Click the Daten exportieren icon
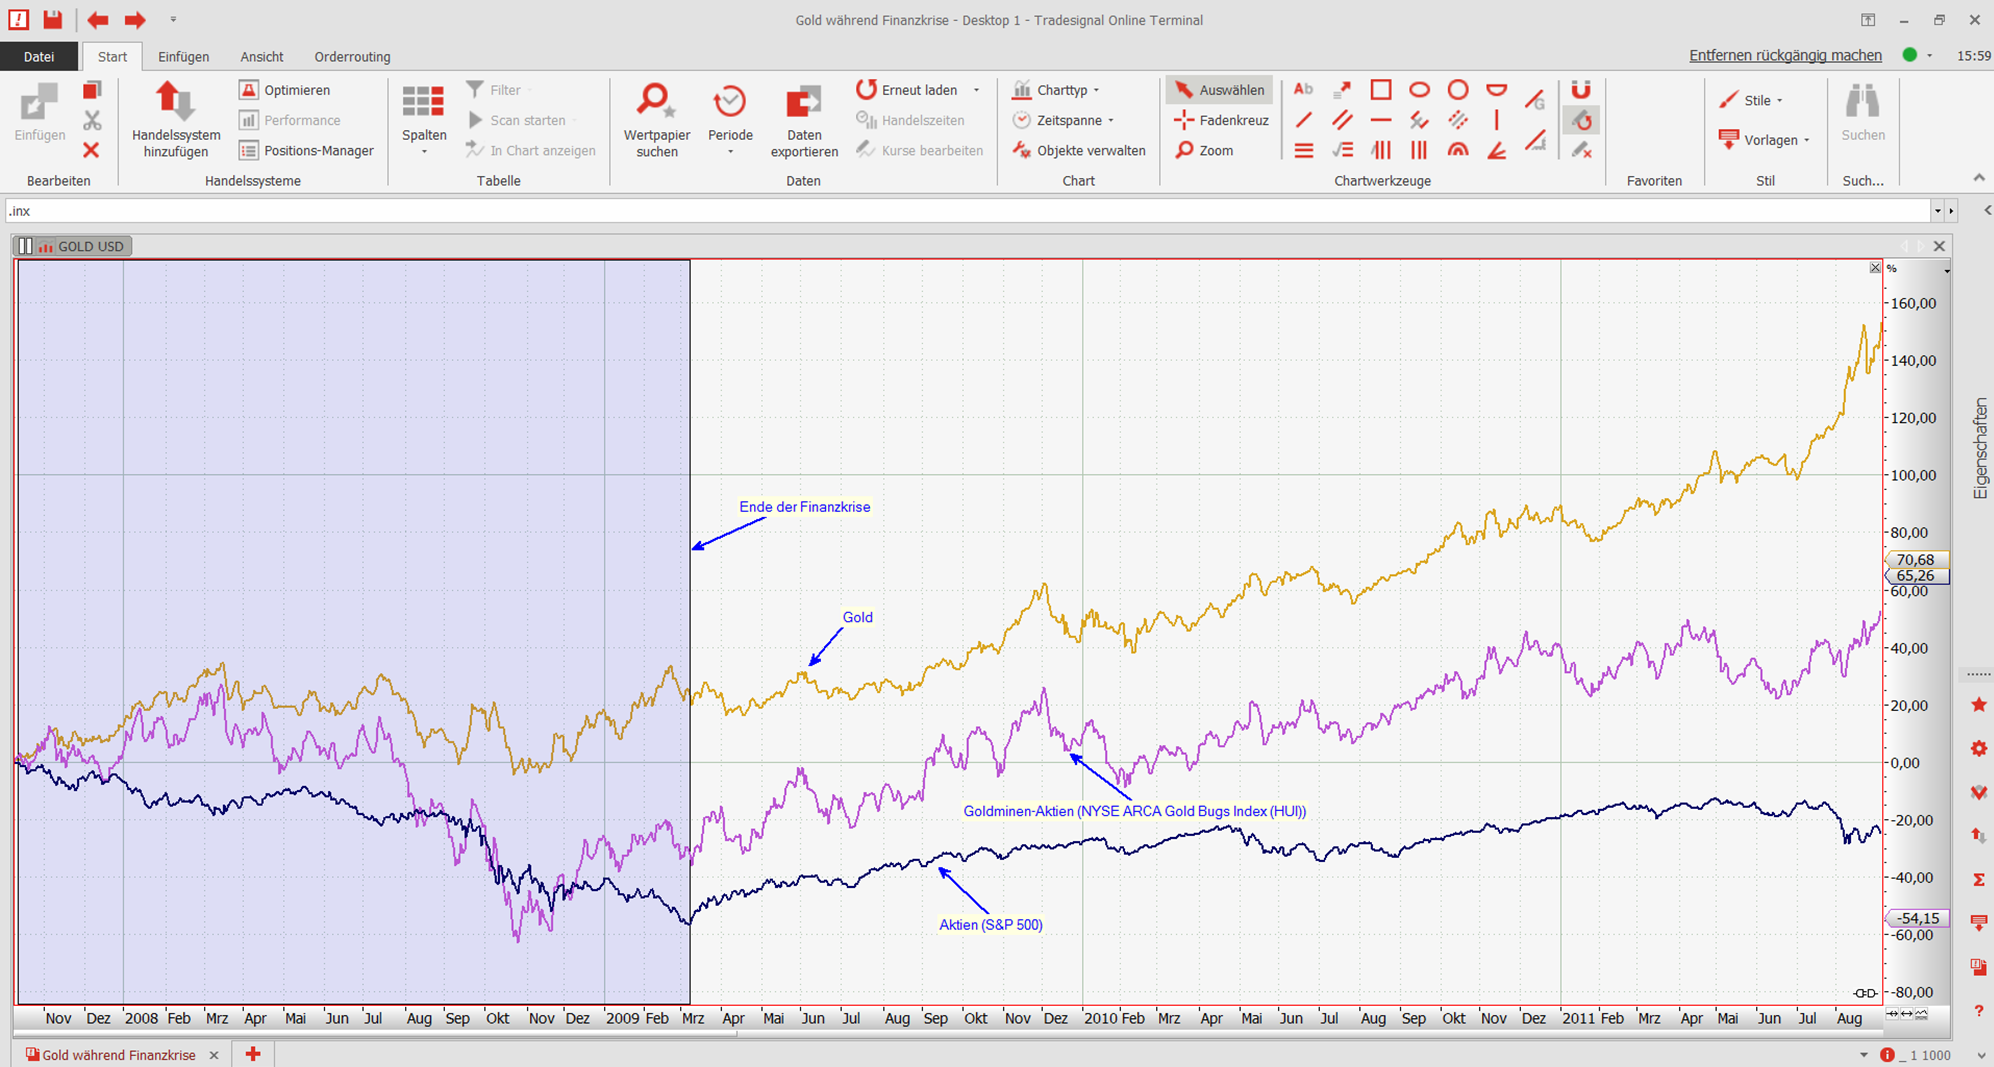This screenshot has height=1067, width=1994. click(x=803, y=102)
